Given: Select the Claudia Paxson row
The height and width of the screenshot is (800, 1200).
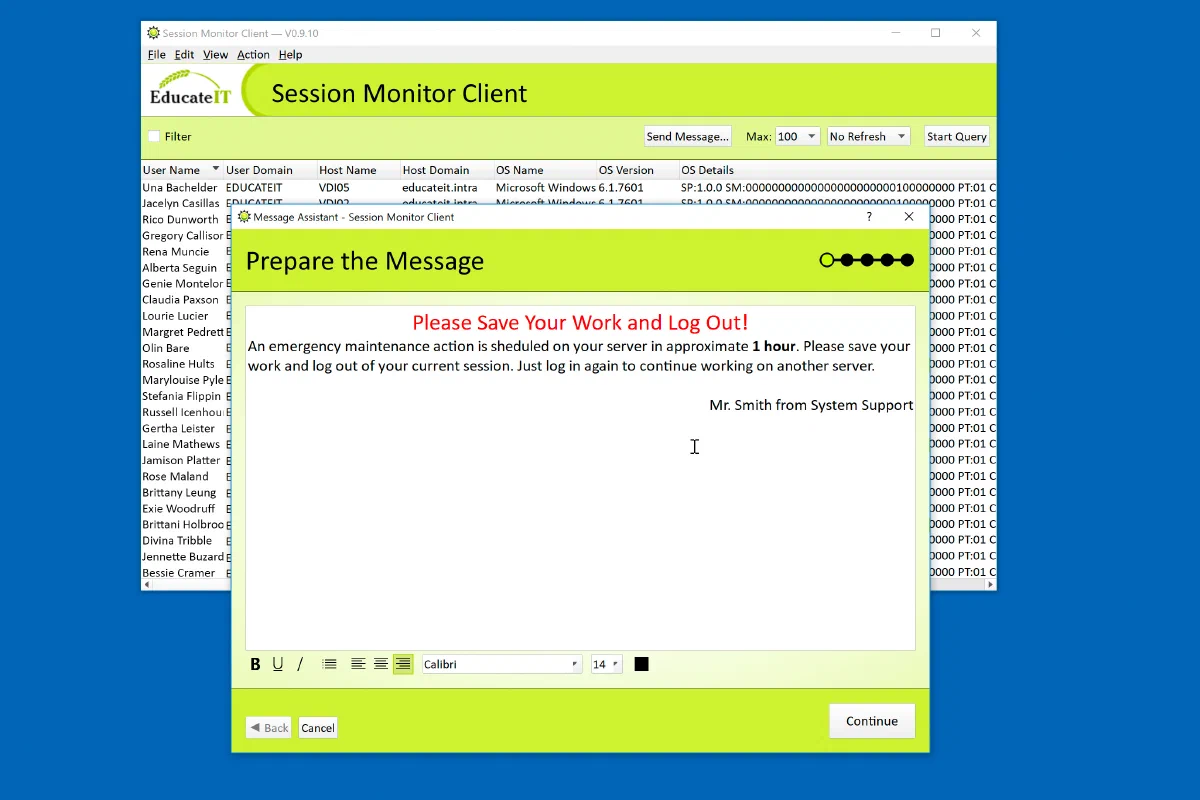Looking at the screenshot, I should (x=186, y=299).
